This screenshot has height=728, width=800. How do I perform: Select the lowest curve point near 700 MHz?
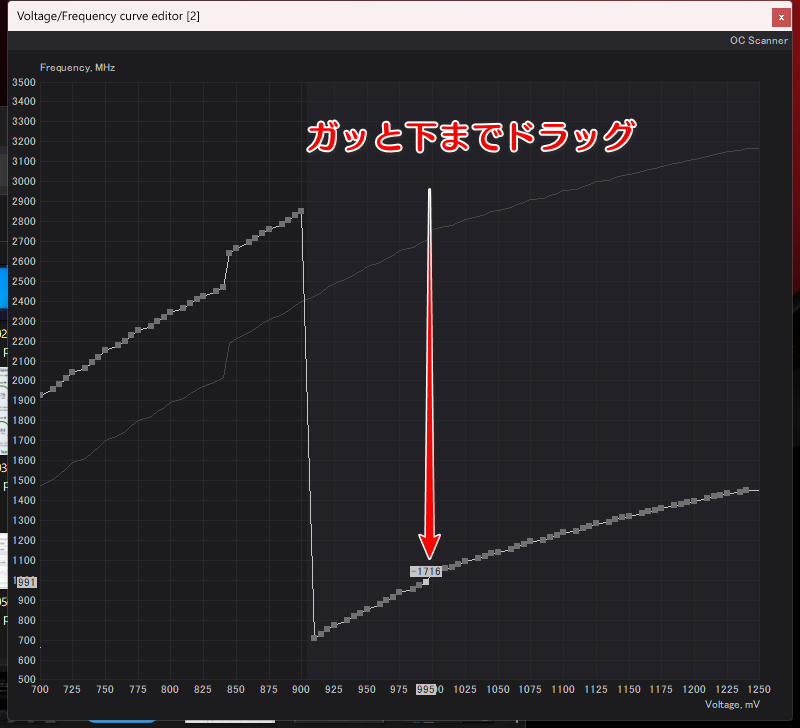click(315, 637)
